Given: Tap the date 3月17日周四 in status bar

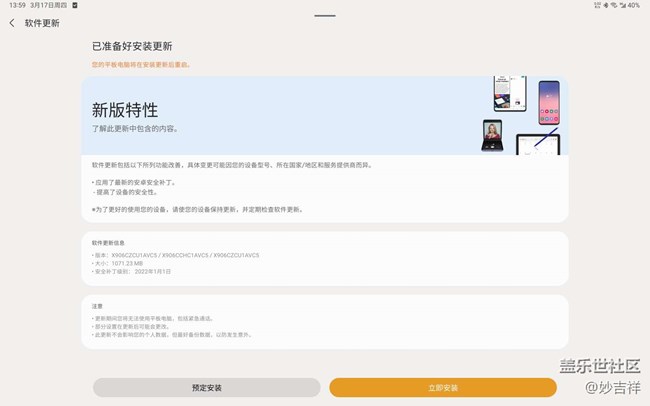Looking at the screenshot, I should click(x=50, y=5).
